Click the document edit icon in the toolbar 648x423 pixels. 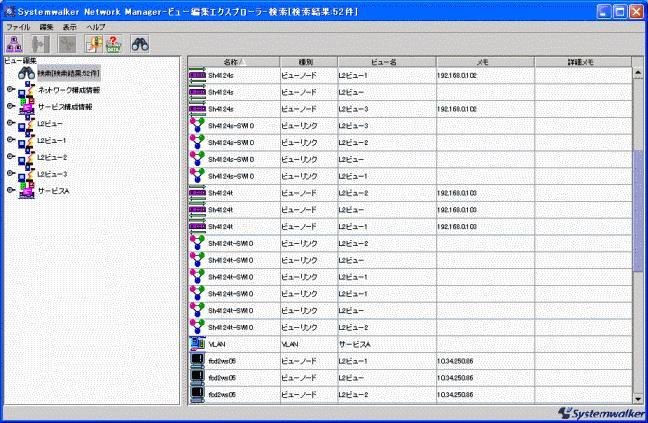(92, 45)
